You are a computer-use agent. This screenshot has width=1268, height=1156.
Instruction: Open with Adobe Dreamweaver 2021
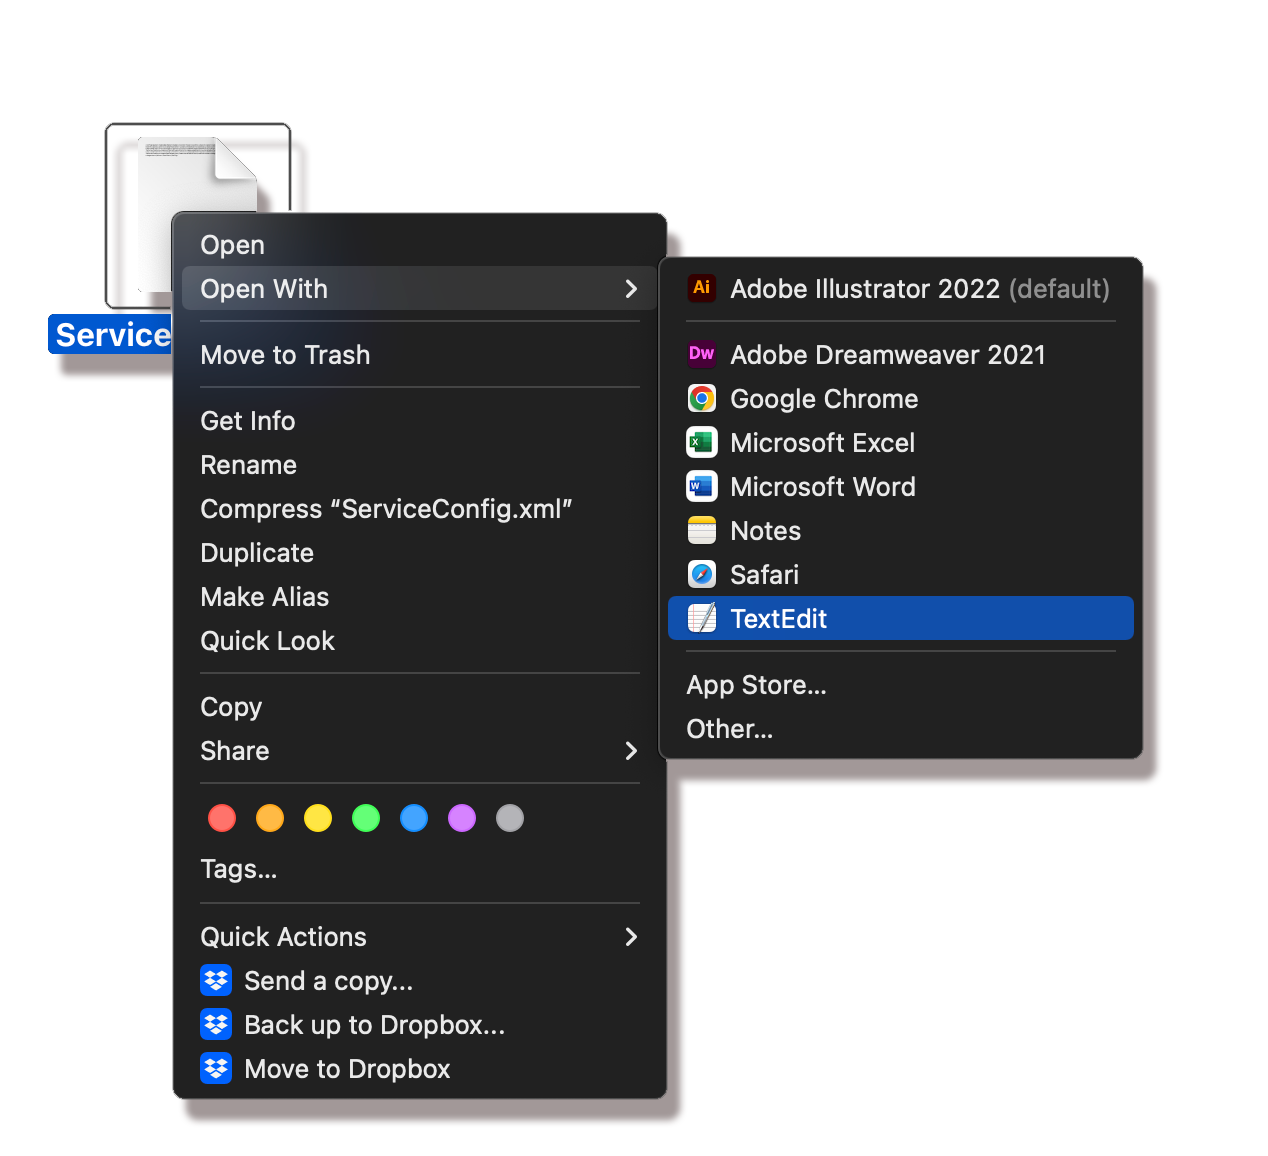(x=901, y=355)
